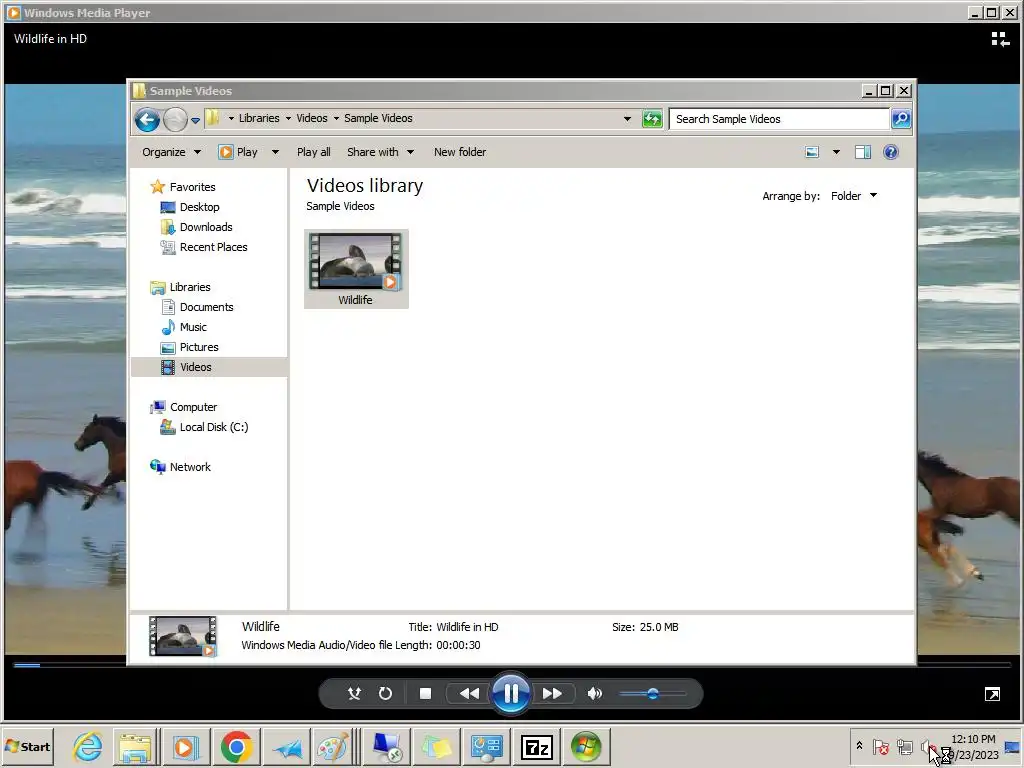View full screen in Media Player
Image resolution: width=1024 pixels, height=768 pixels.
[x=992, y=694]
